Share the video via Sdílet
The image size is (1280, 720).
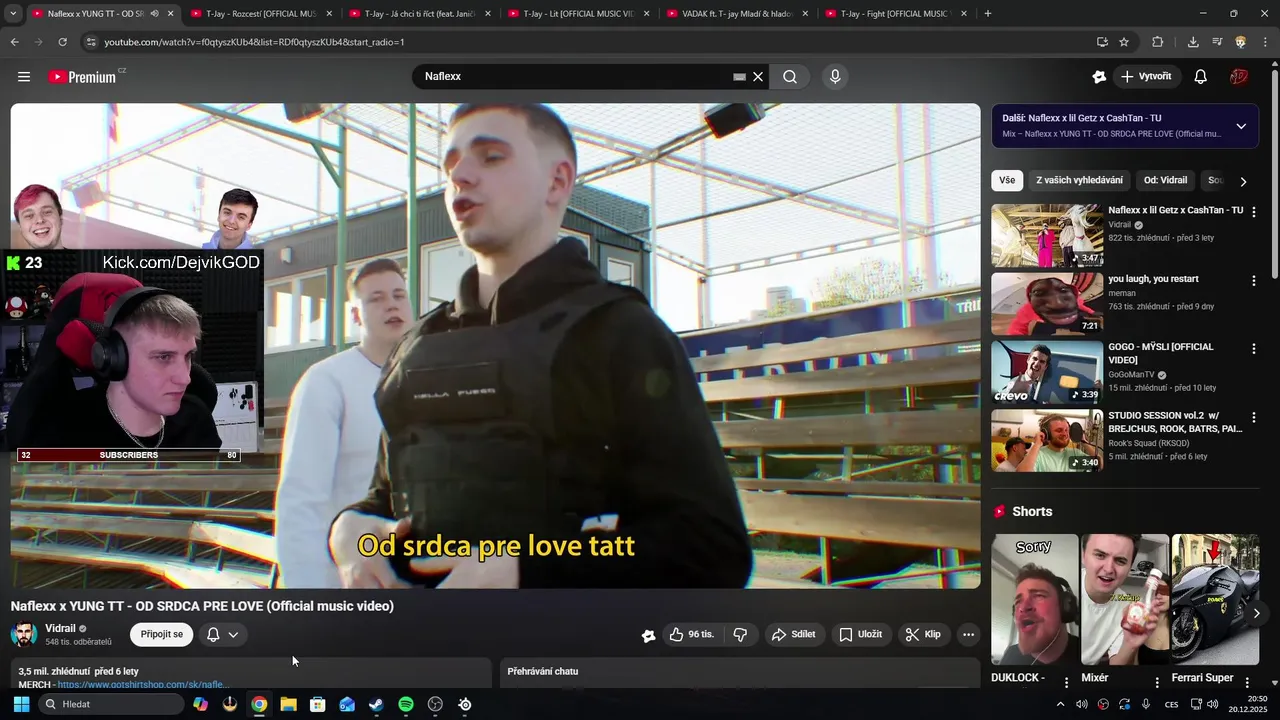click(794, 635)
